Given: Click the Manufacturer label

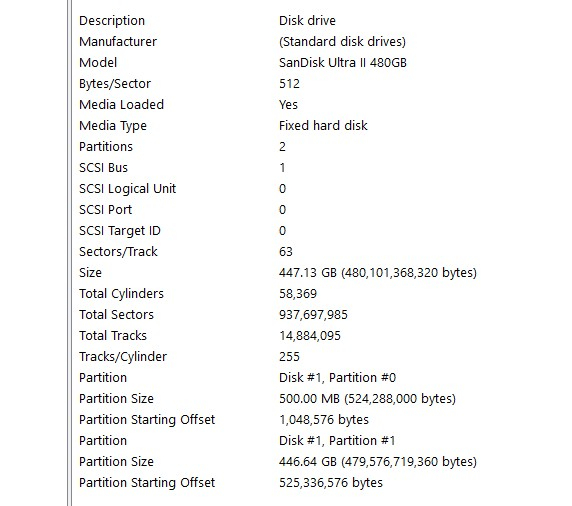Looking at the screenshot, I should (118, 42).
